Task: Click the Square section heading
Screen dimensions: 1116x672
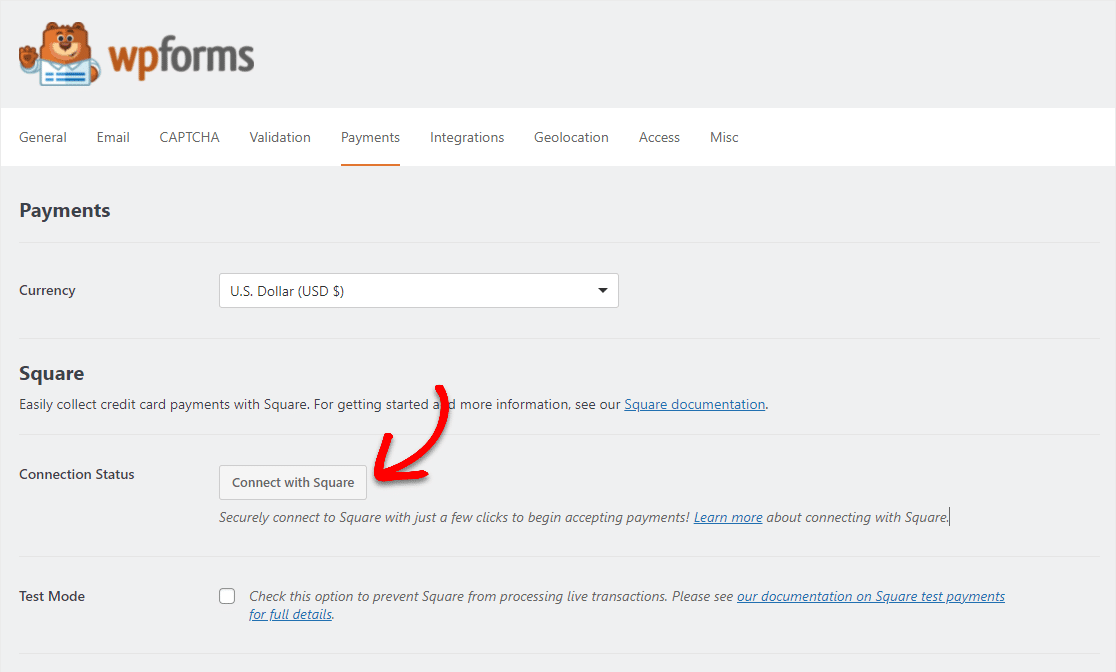Action: pyautogui.click(x=51, y=374)
